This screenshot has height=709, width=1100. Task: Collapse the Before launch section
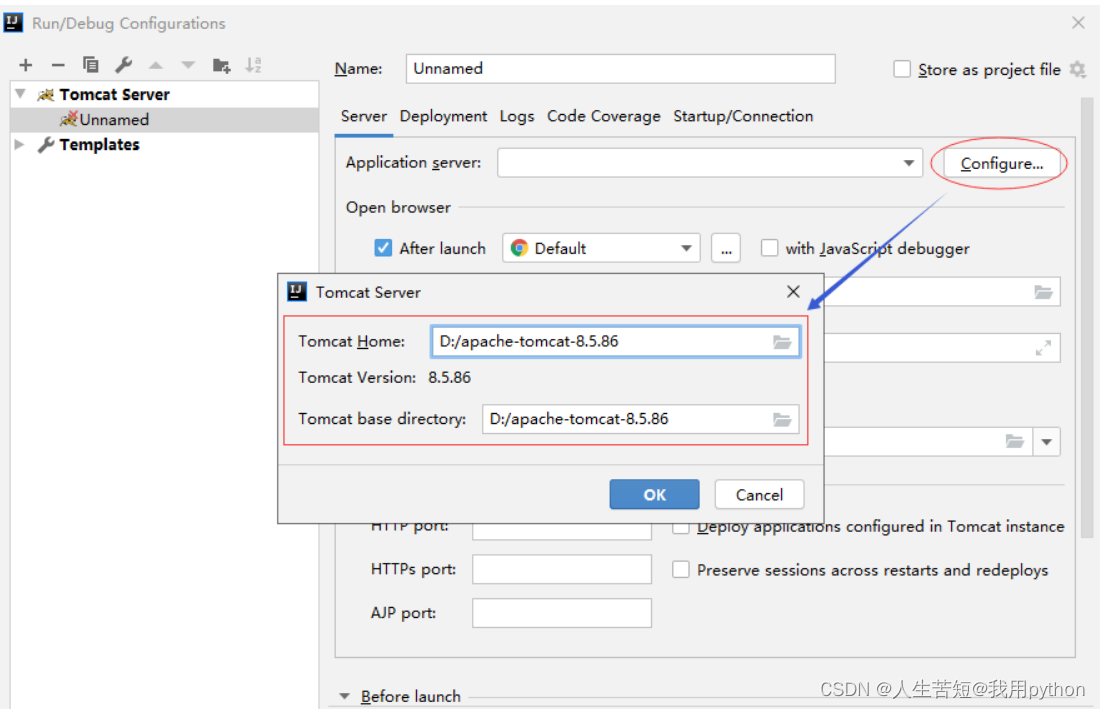[344, 696]
